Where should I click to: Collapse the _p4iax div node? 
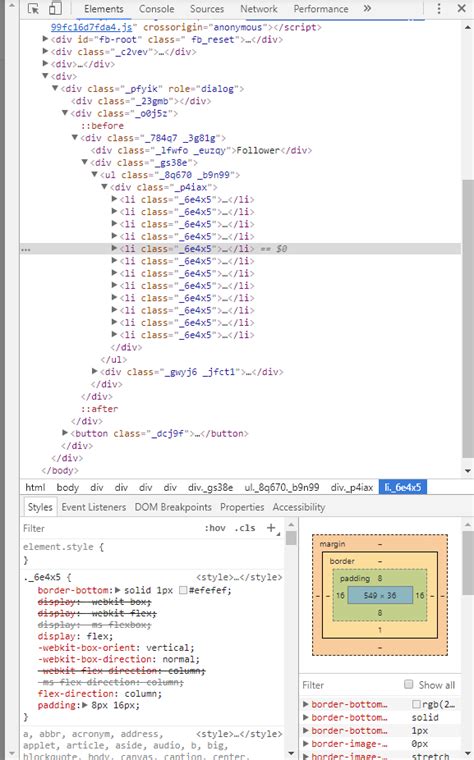105,187
